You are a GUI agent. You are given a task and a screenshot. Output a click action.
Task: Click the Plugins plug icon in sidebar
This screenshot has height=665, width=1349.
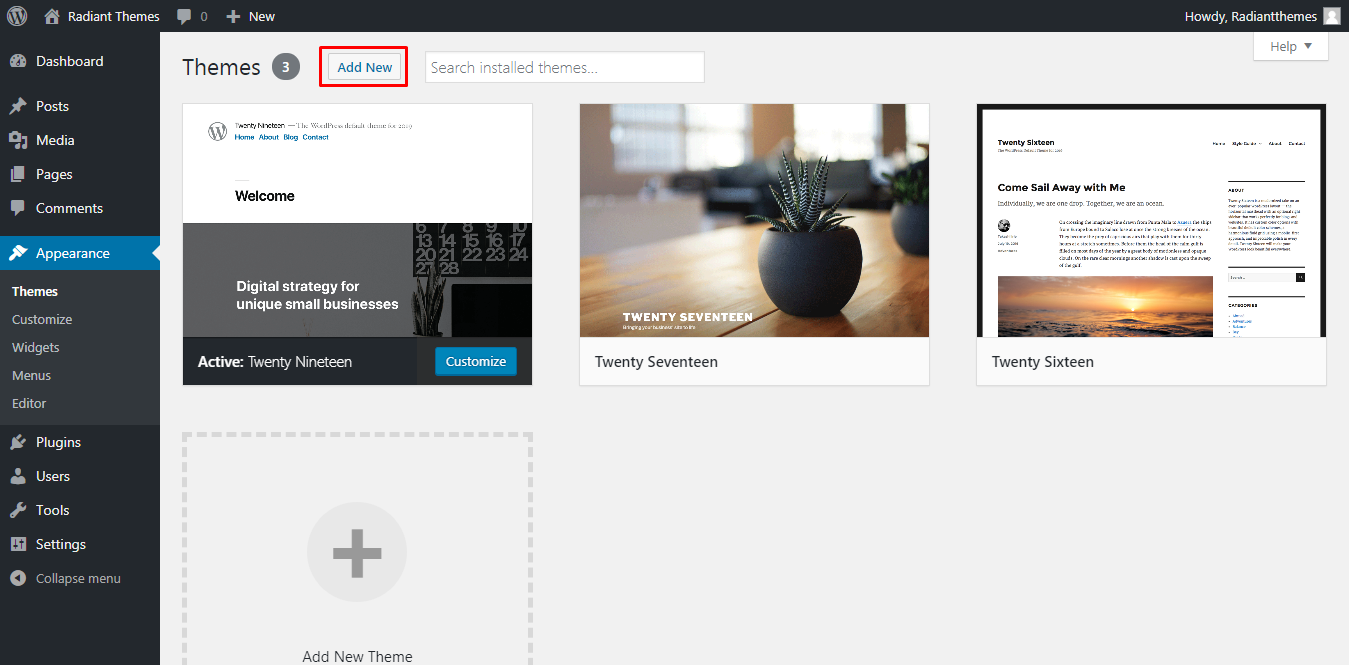click(x=18, y=442)
